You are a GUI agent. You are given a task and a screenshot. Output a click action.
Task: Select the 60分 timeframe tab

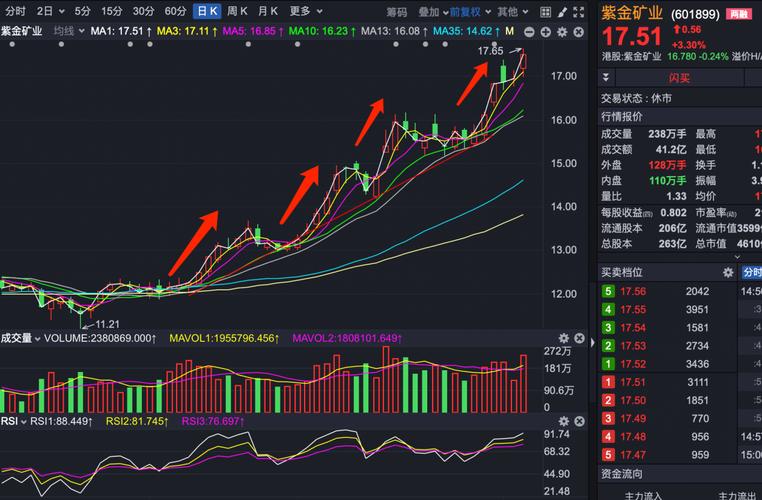click(175, 12)
